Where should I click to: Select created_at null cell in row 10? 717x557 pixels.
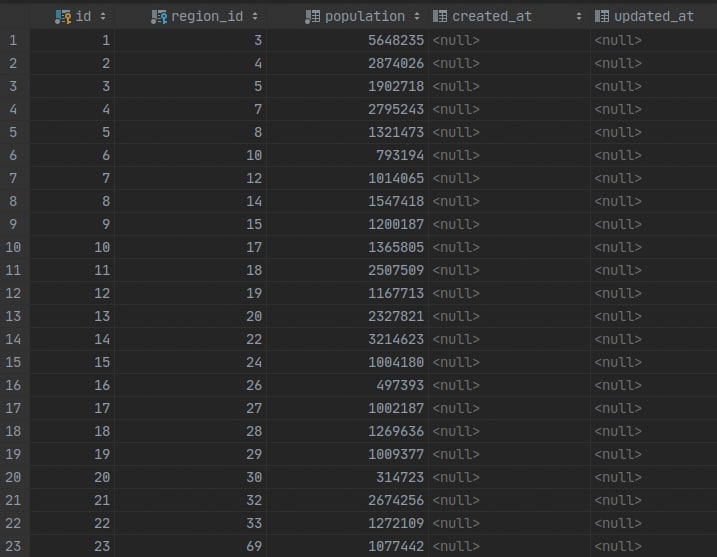click(x=509, y=247)
